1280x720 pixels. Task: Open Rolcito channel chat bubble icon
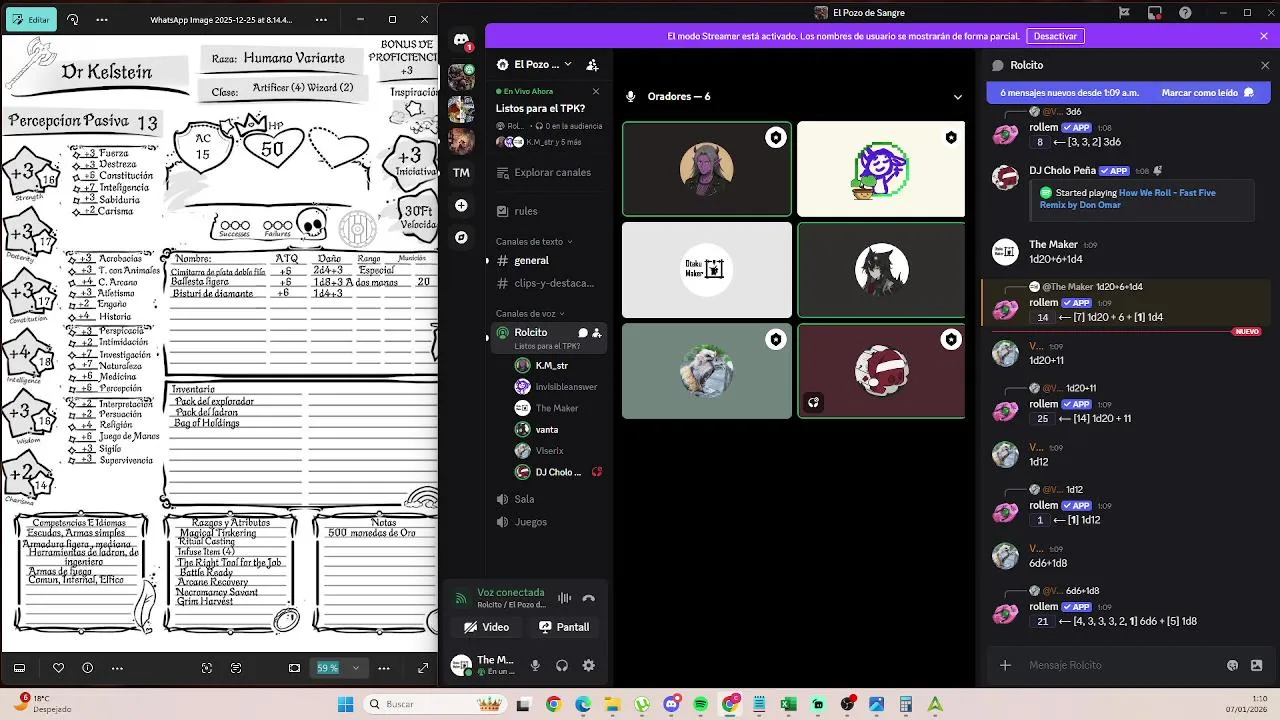[582, 332]
